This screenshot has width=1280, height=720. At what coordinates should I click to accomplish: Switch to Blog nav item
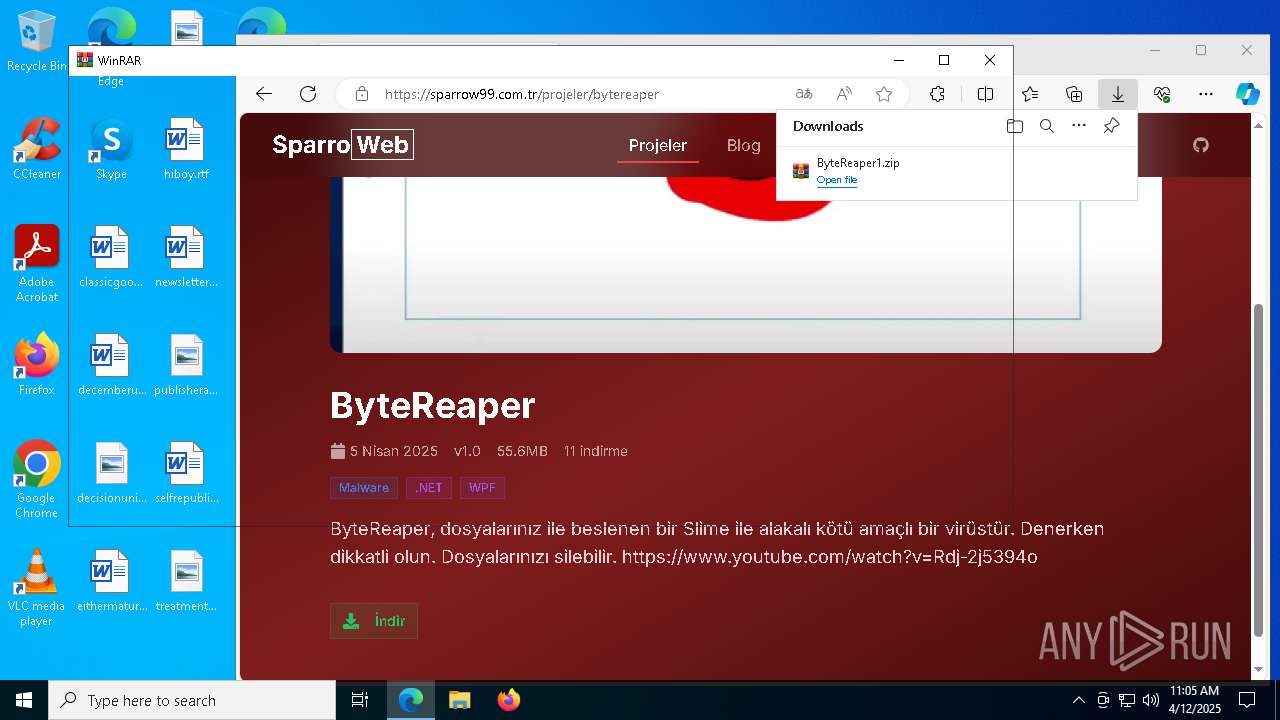743,145
